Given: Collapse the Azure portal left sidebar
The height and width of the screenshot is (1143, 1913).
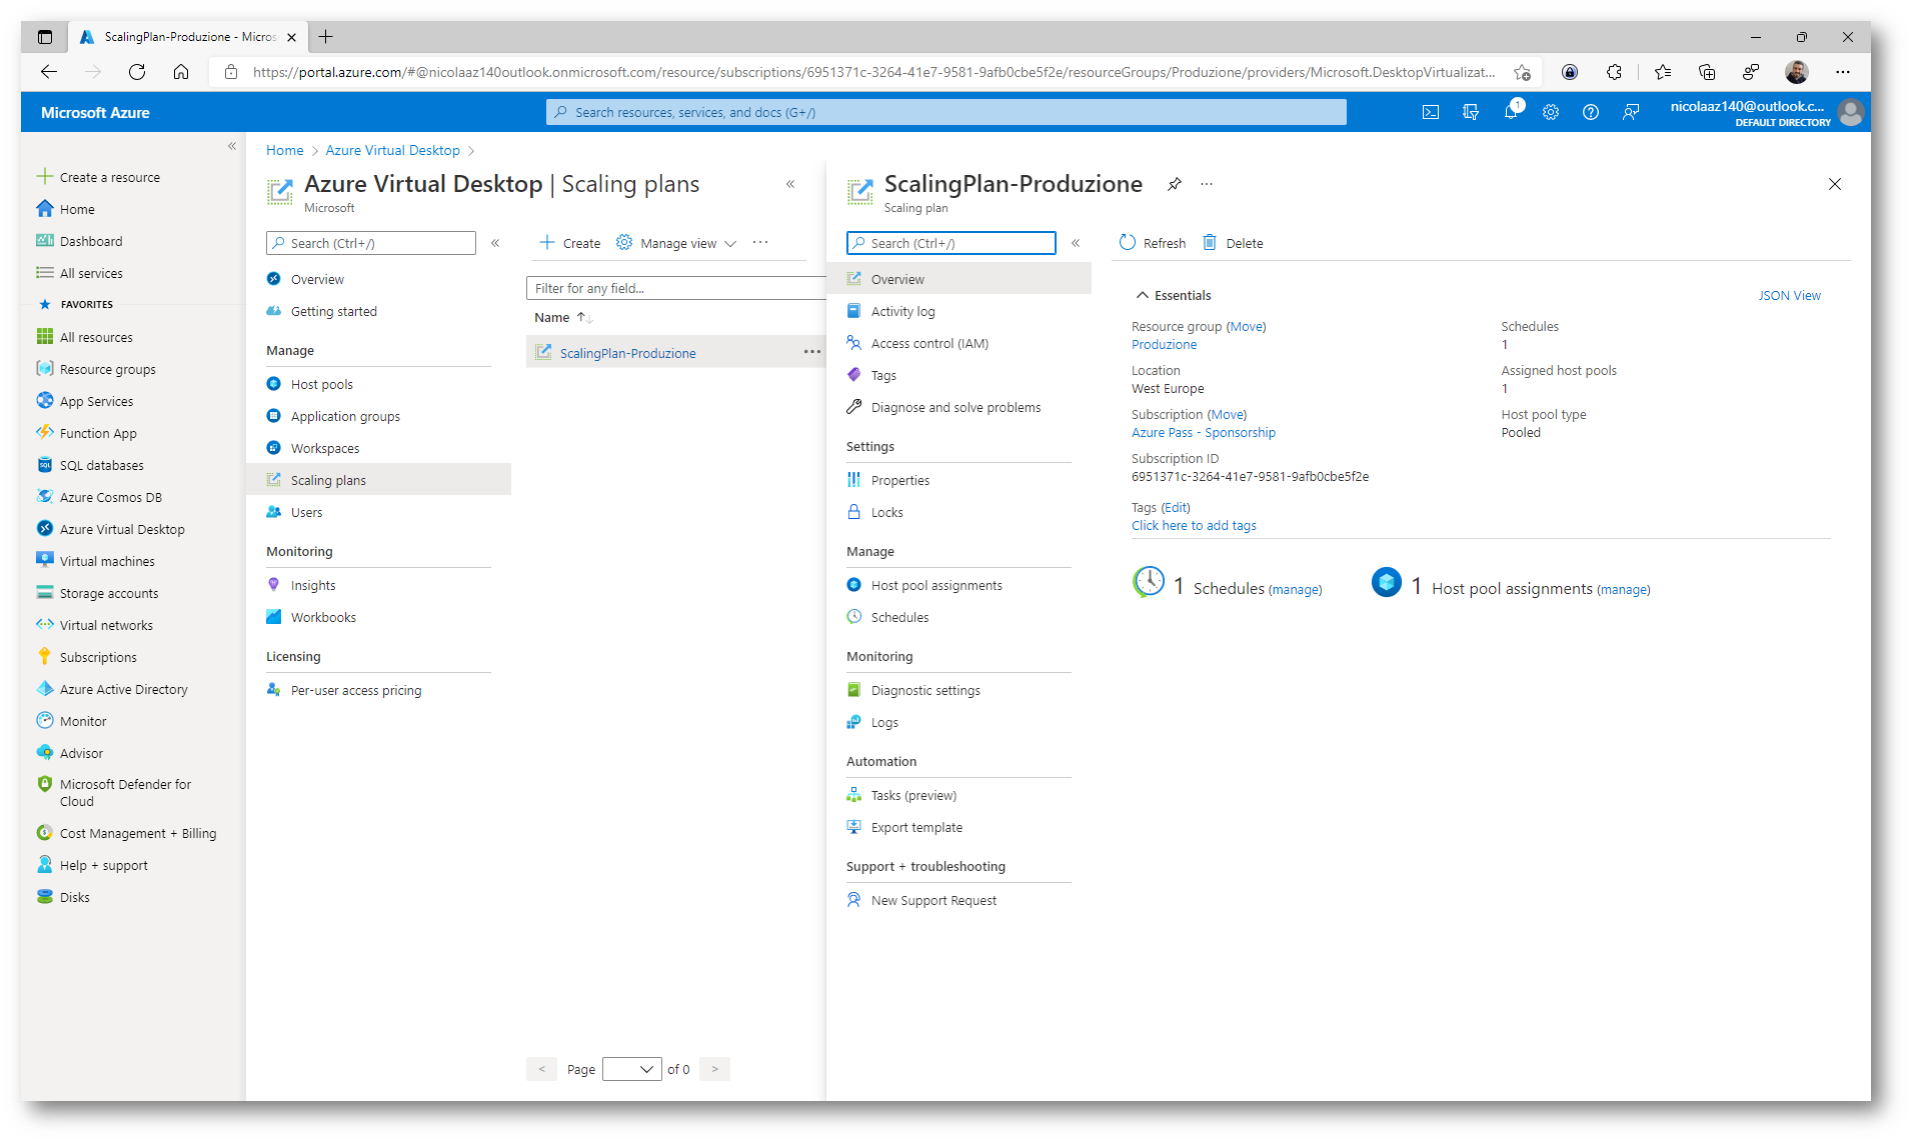Looking at the screenshot, I should (x=232, y=146).
